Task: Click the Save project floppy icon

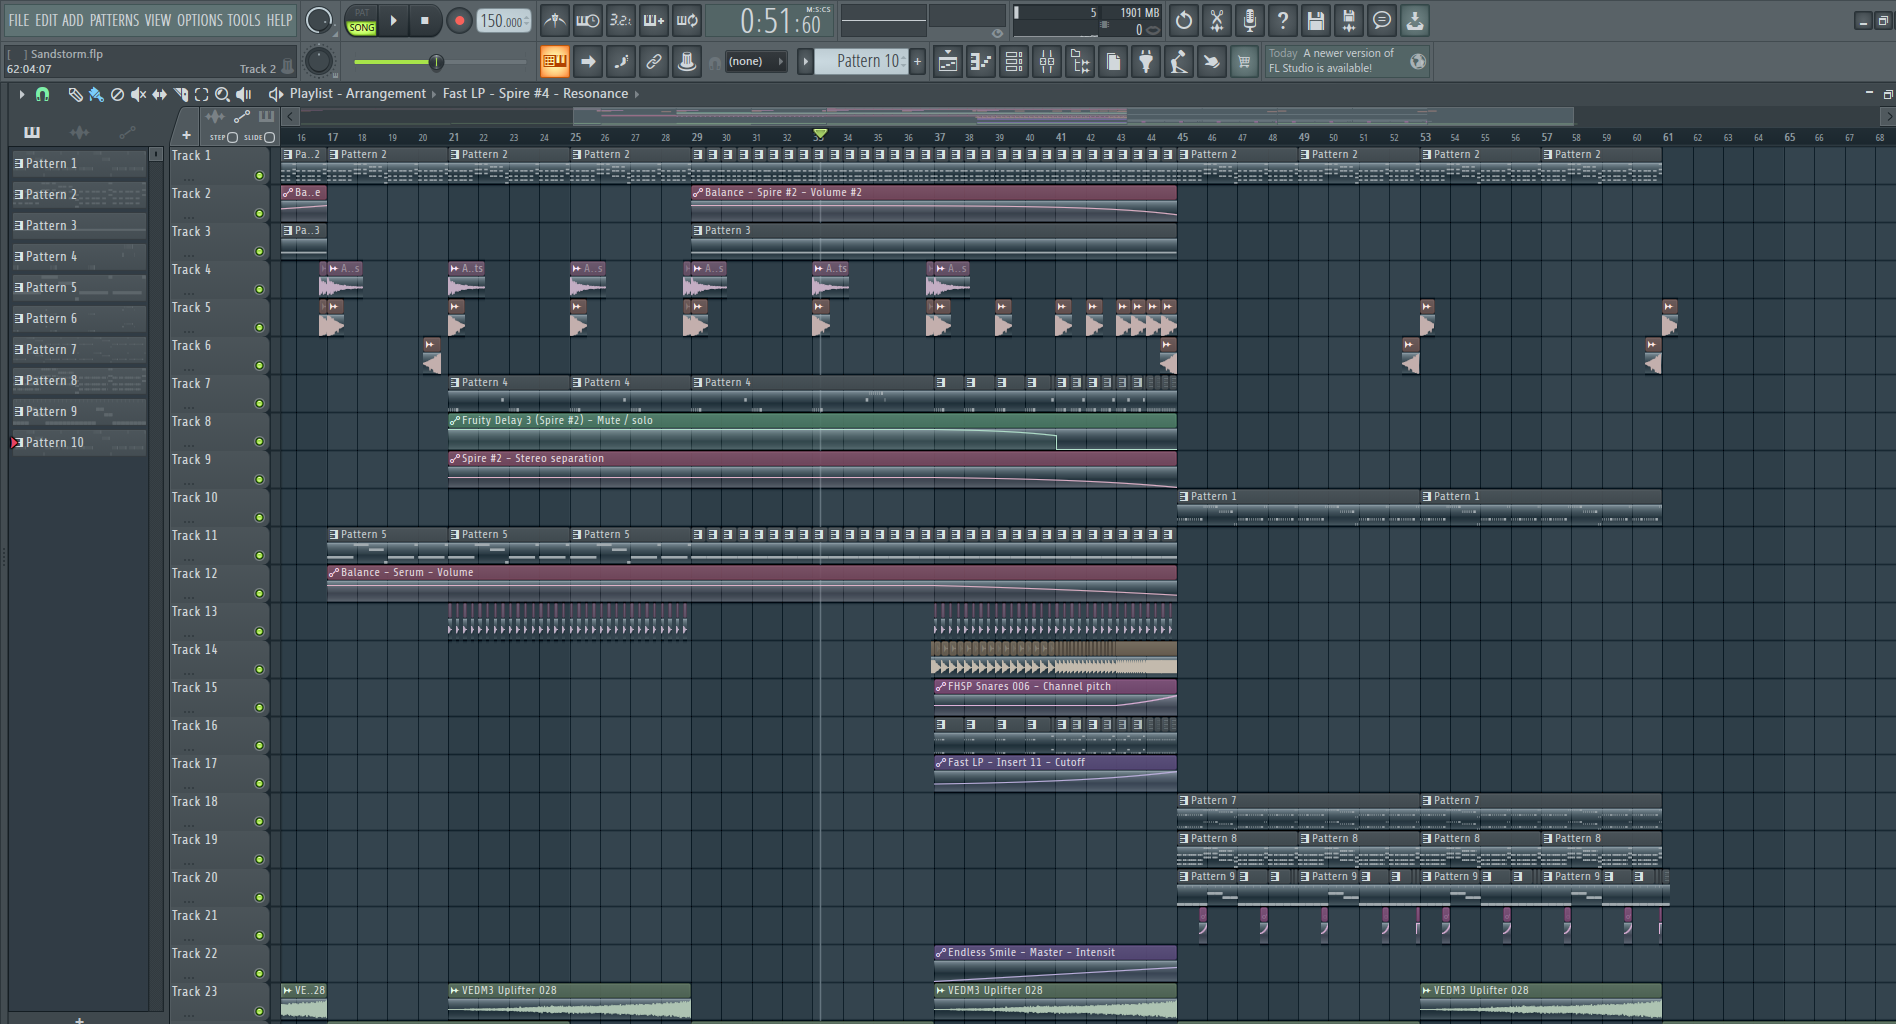Action: coord(1316,20)
